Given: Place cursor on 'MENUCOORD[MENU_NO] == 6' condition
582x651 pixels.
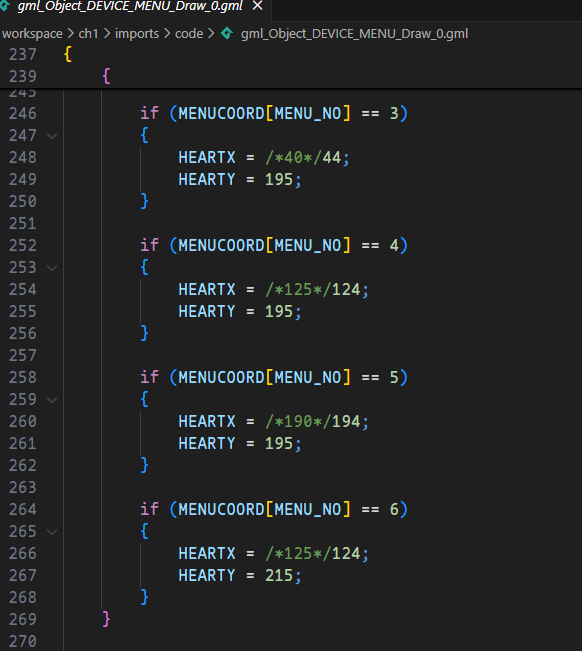Looking at the screenshot, I should pyautogui.click(x=289, y=509).
